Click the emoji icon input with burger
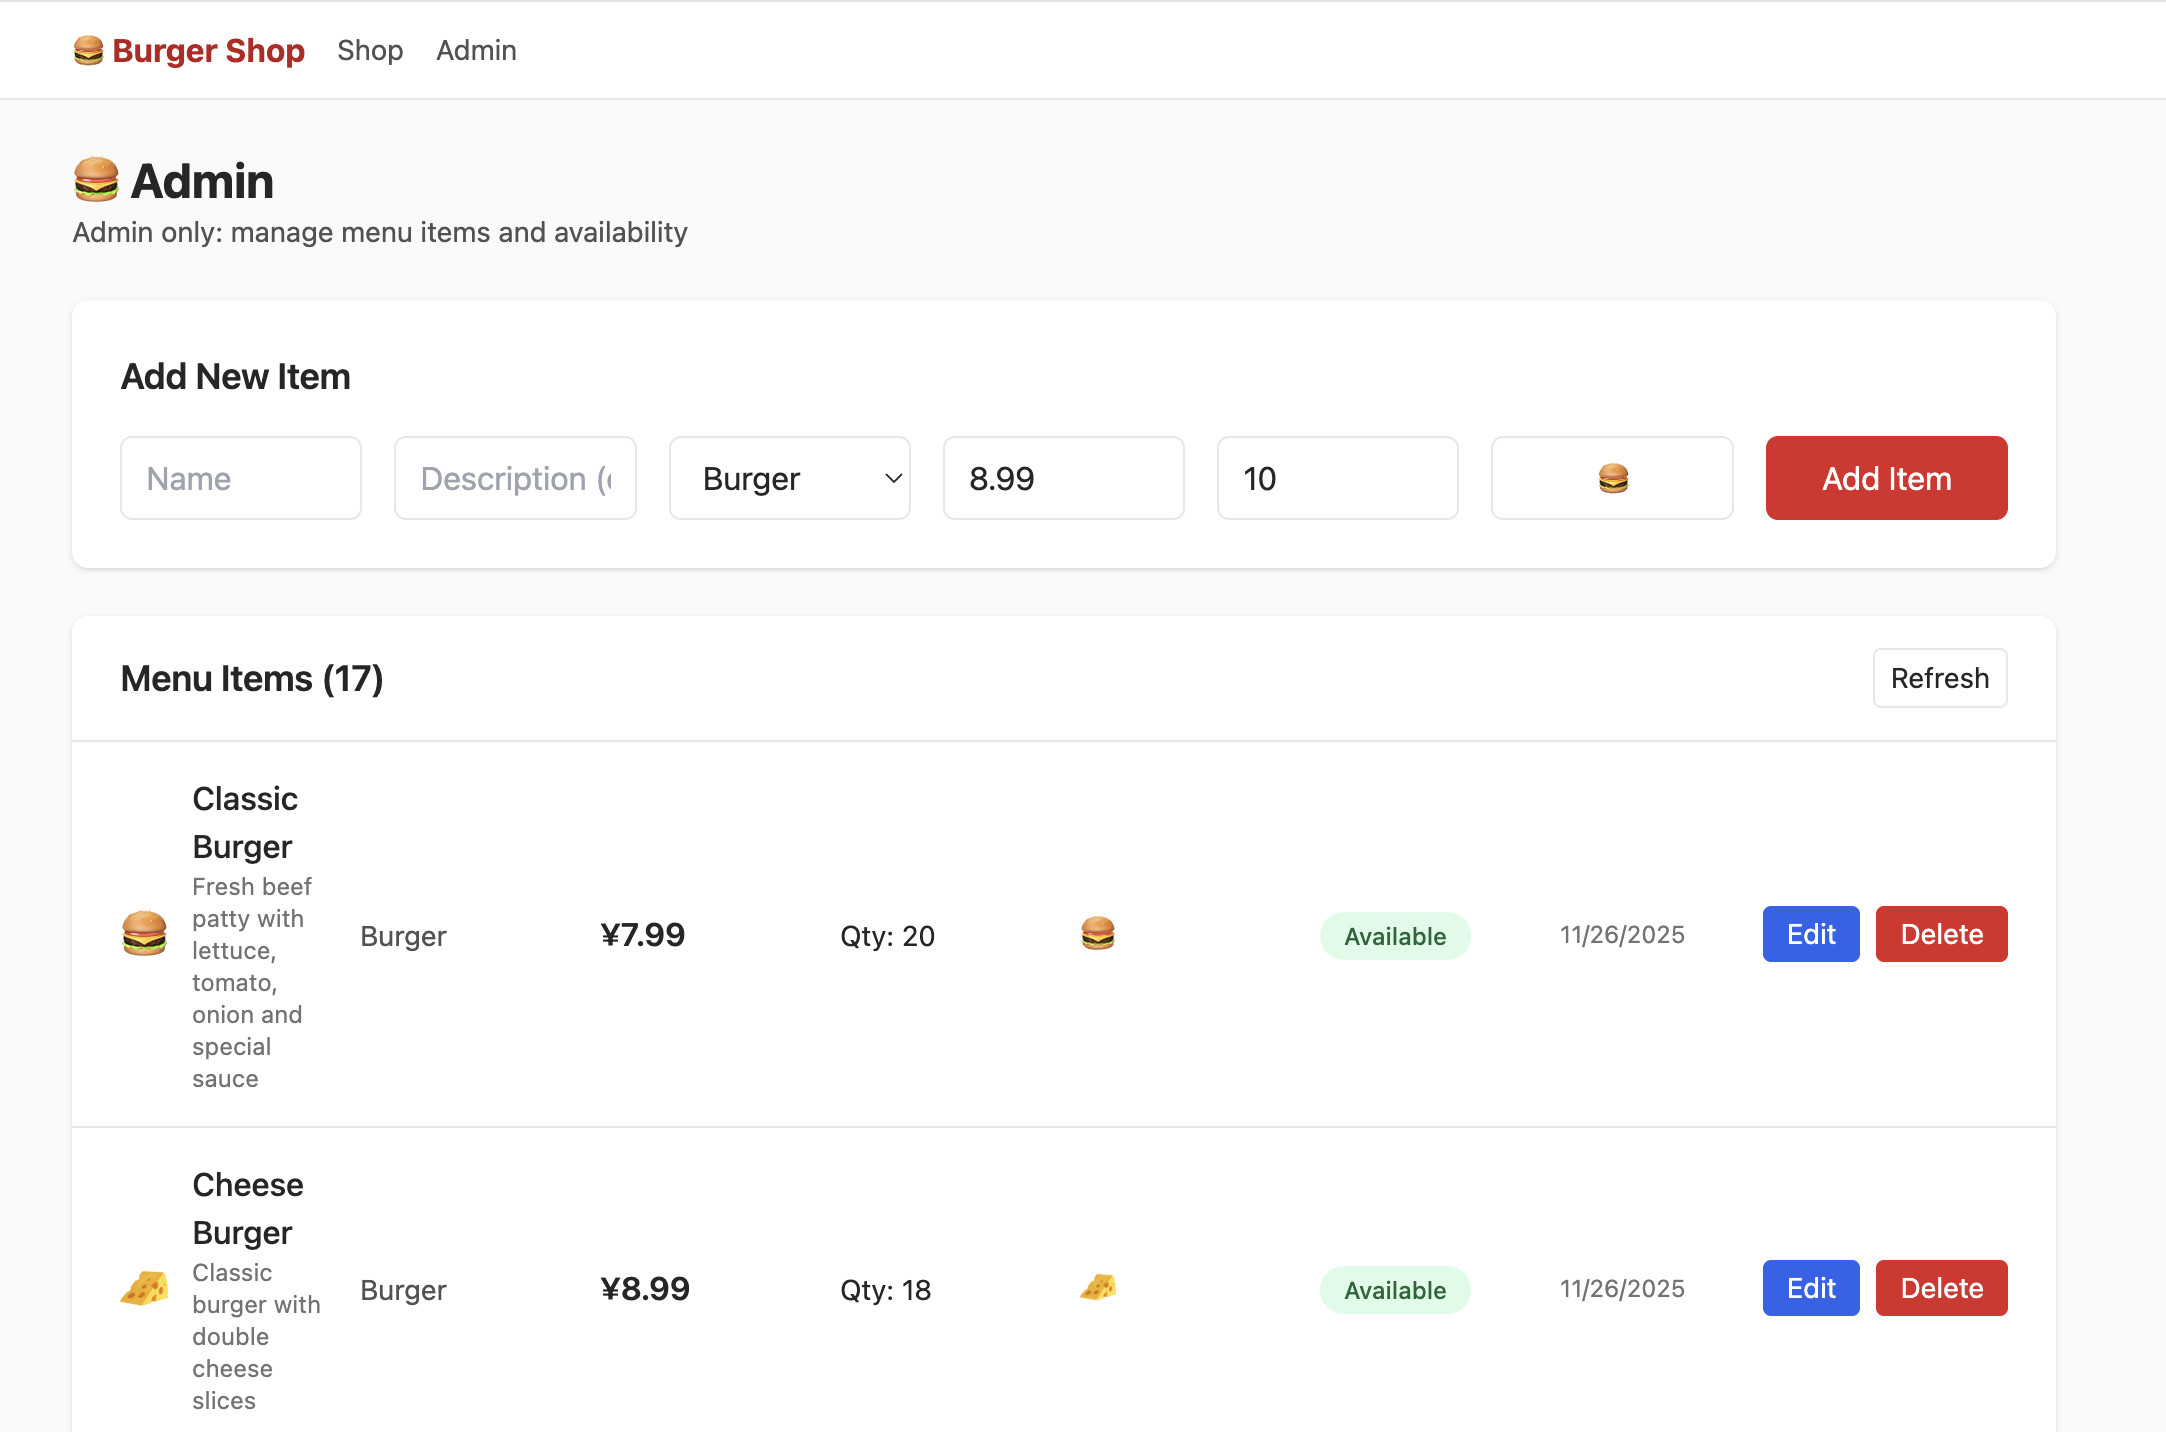 pyautogui.click(x=1611, y=479)
